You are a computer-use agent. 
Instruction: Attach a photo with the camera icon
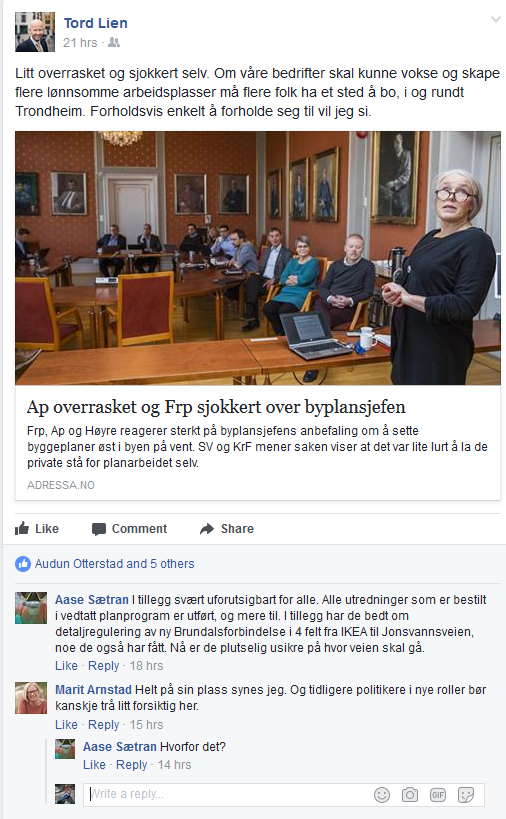point(410,795)
